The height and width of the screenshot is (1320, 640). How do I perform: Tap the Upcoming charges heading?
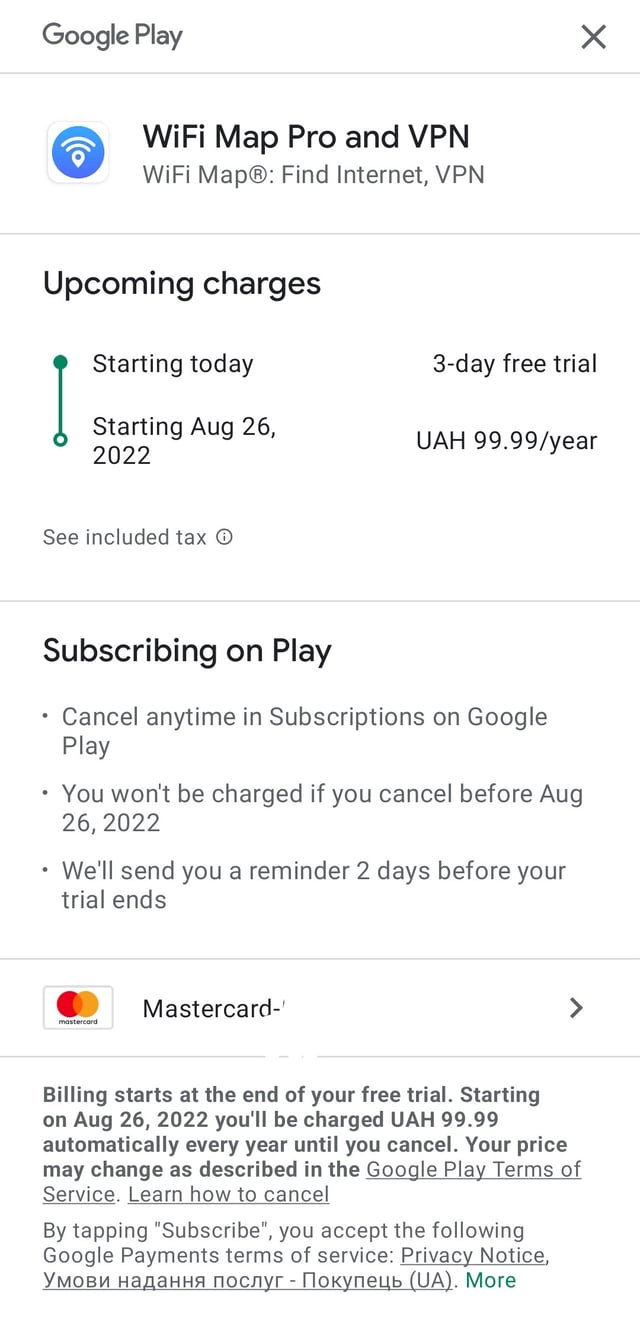[x=182, y=284]
